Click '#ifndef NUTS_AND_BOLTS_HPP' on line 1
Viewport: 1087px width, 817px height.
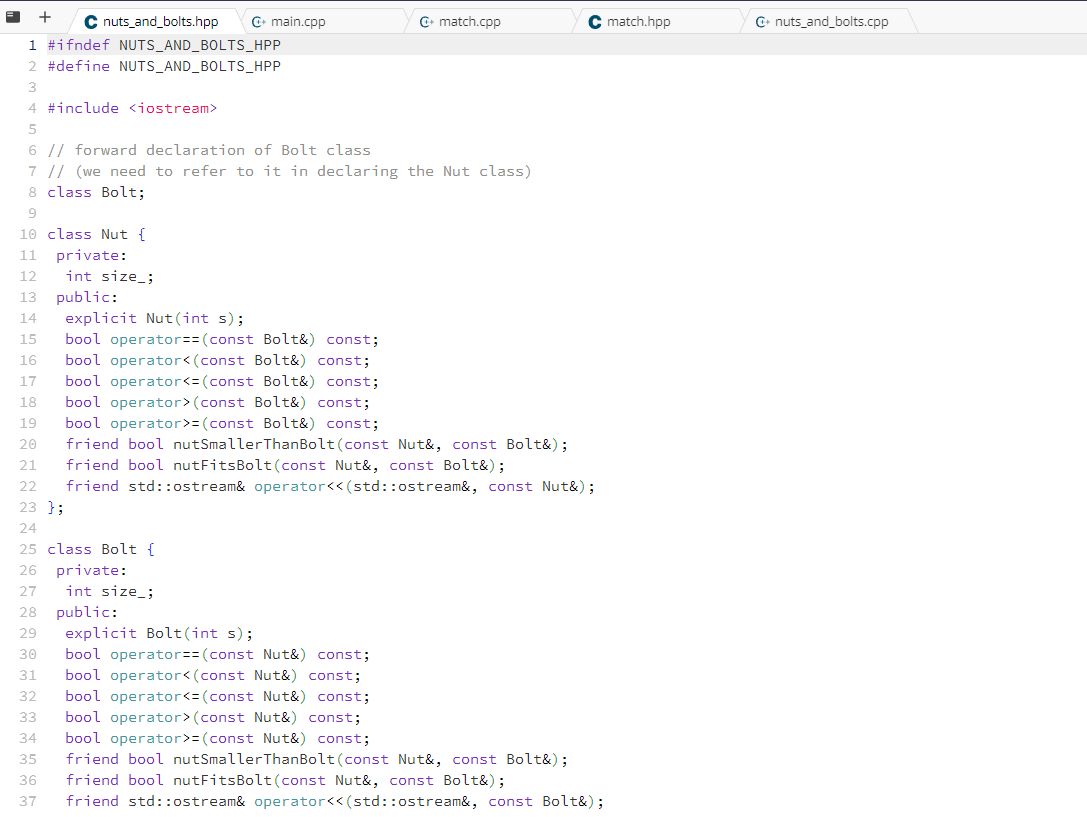(164, 45)
